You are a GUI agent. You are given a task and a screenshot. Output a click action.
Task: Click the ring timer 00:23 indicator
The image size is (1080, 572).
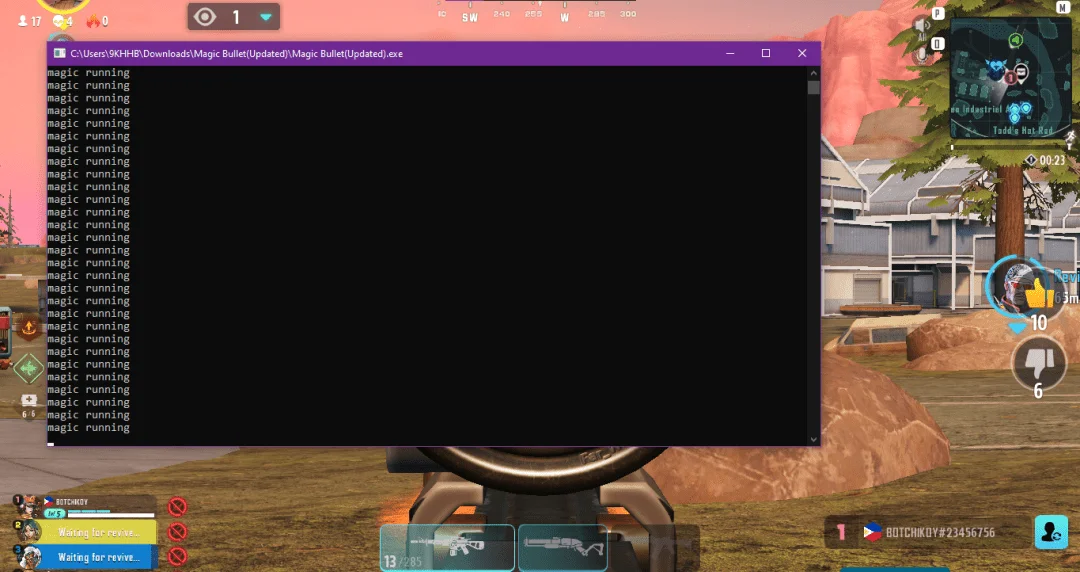(x=1046, y=161)
